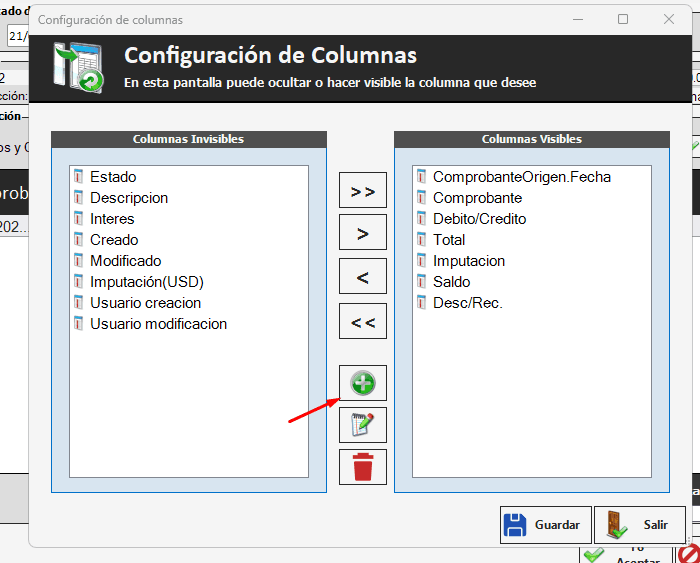Click the icon next to Total item
This screenshot has width=700, height=563.
(x=421, y=240)
